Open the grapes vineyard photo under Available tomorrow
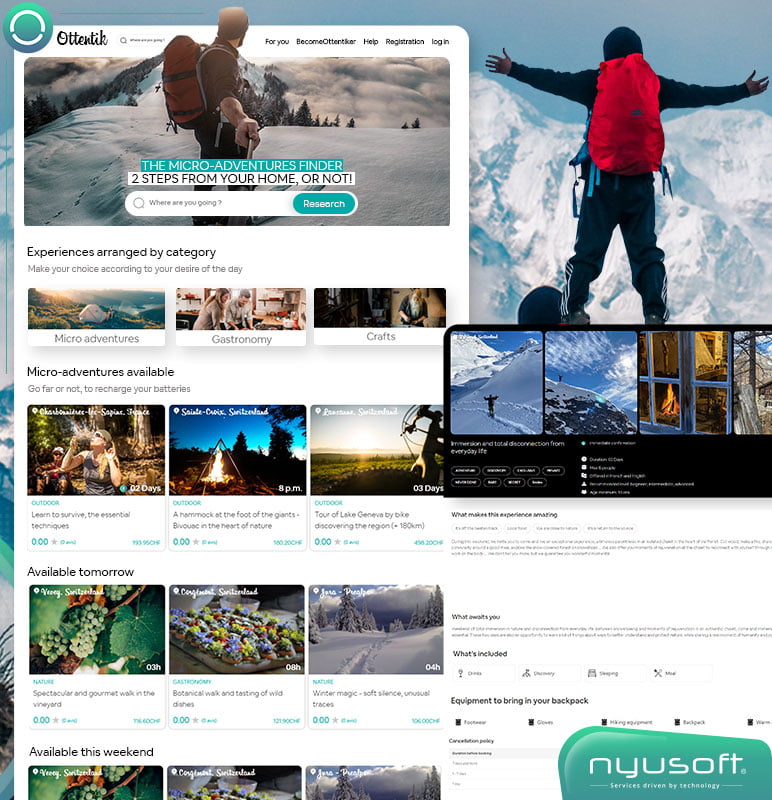The image size is (772, 800). [x=97, y=630]
